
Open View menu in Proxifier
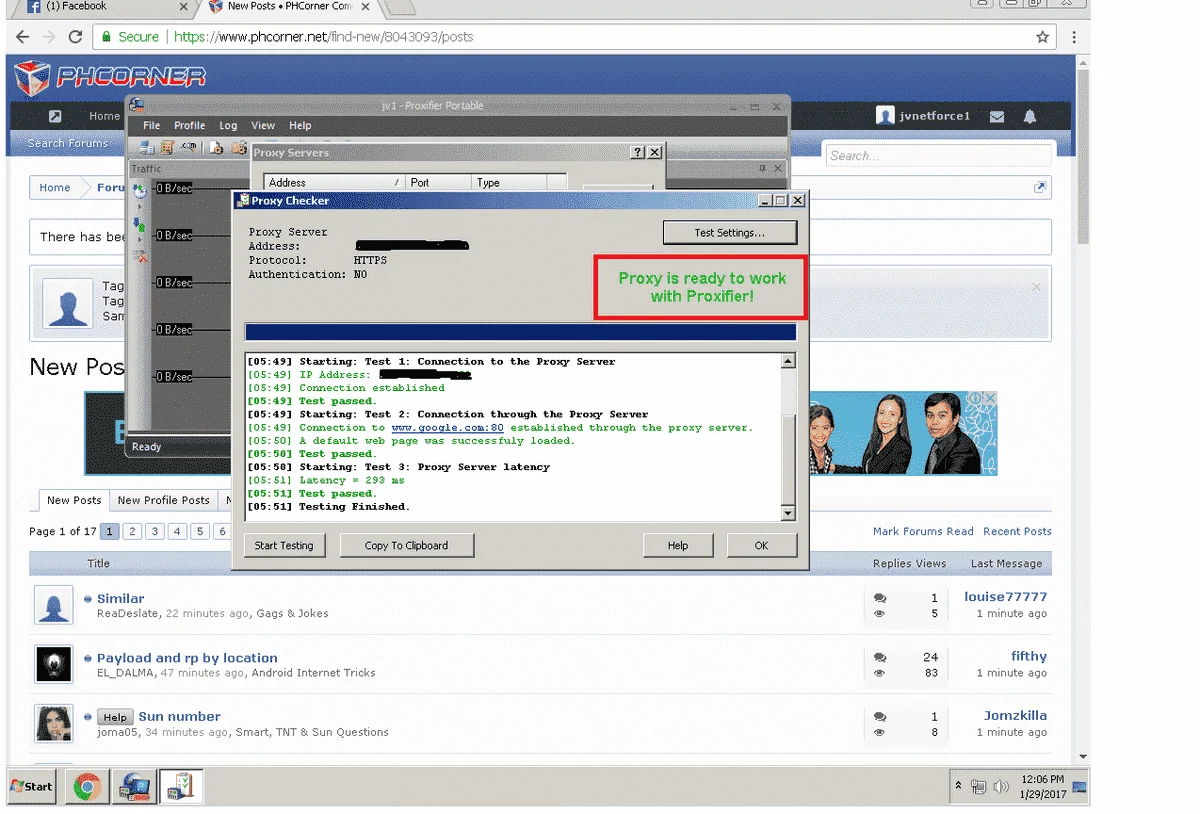[263, 126]
